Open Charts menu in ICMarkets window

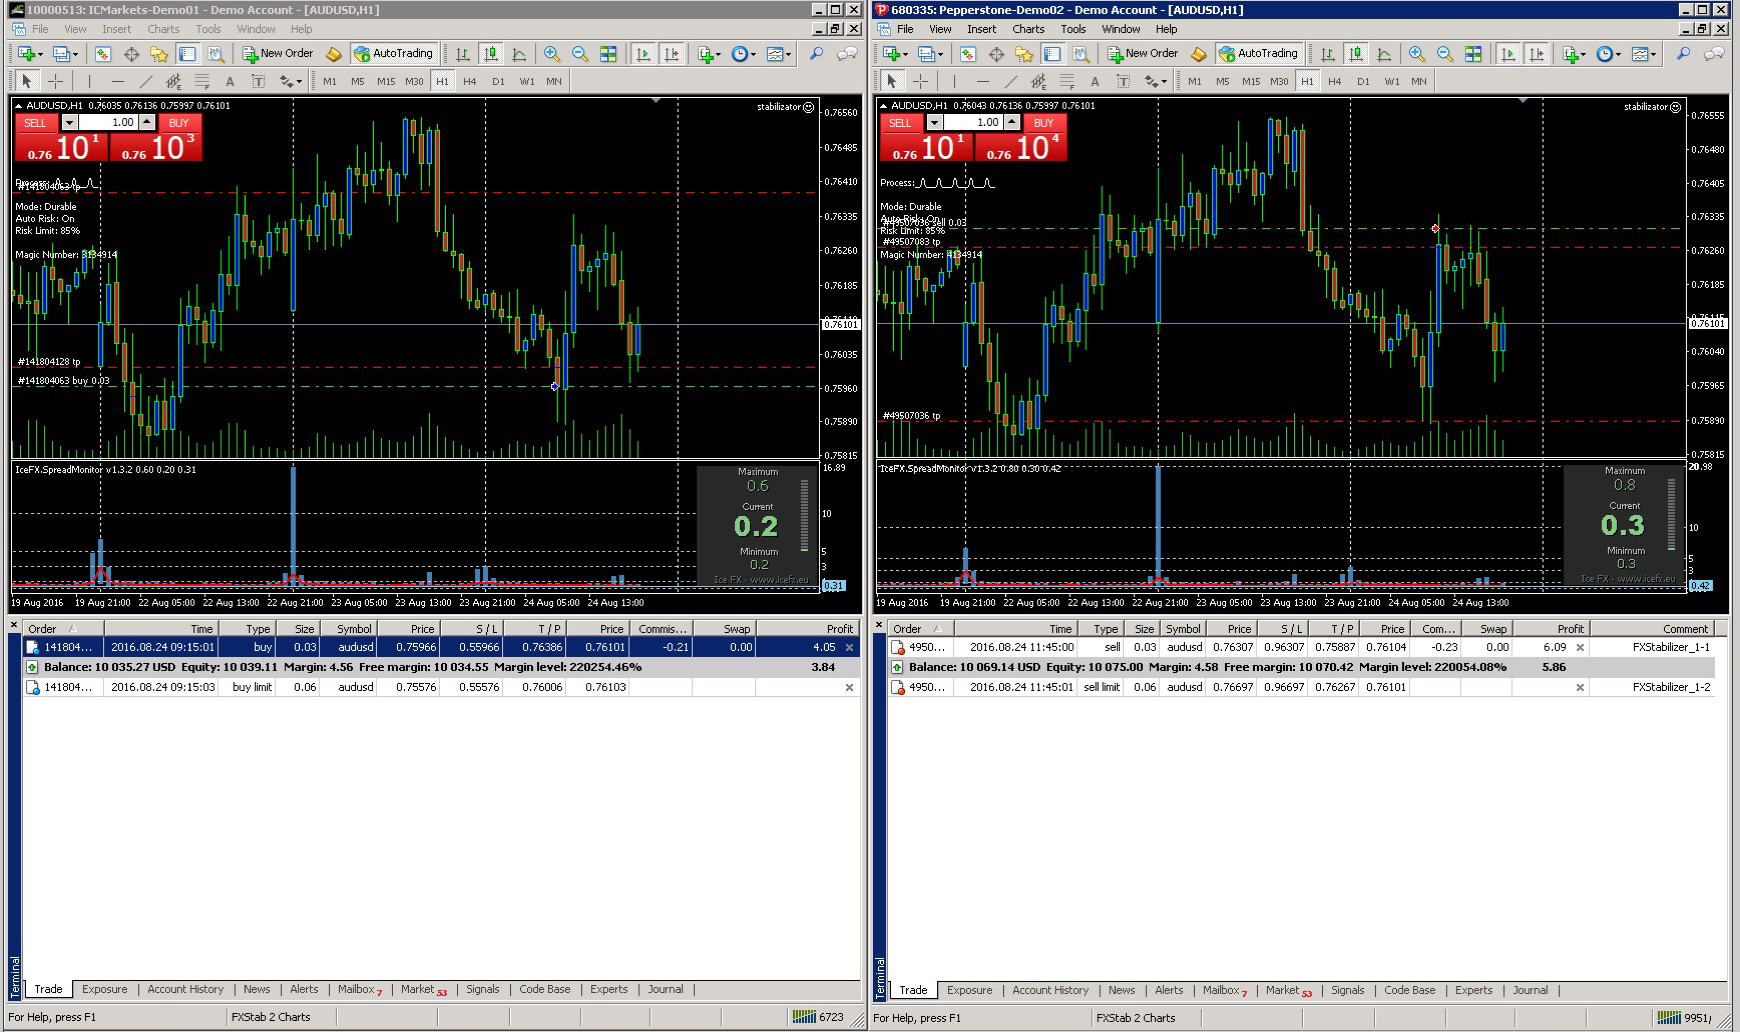[163, 29]
